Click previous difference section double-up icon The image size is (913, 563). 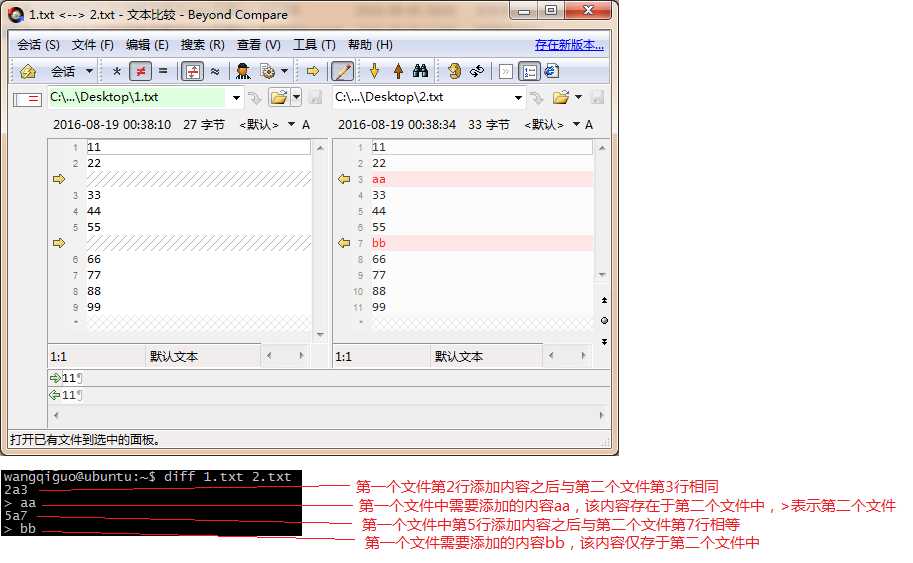click(x=604, y=300)
